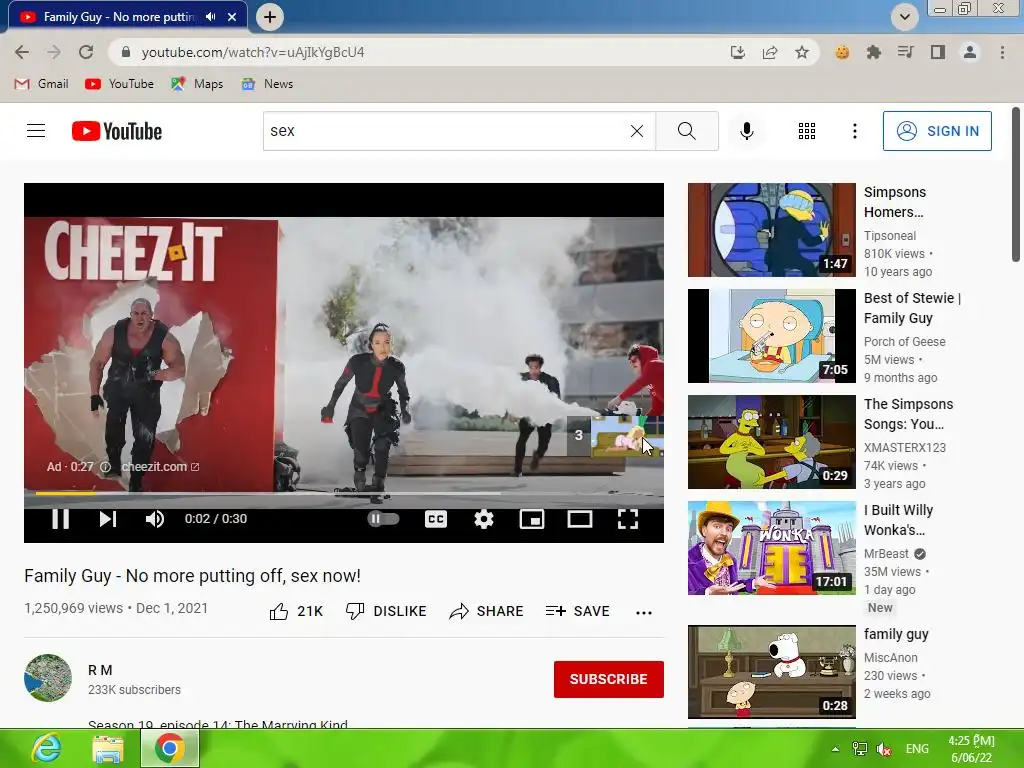
Task: Like the video (21K)
Action: [x=296, y=611]
